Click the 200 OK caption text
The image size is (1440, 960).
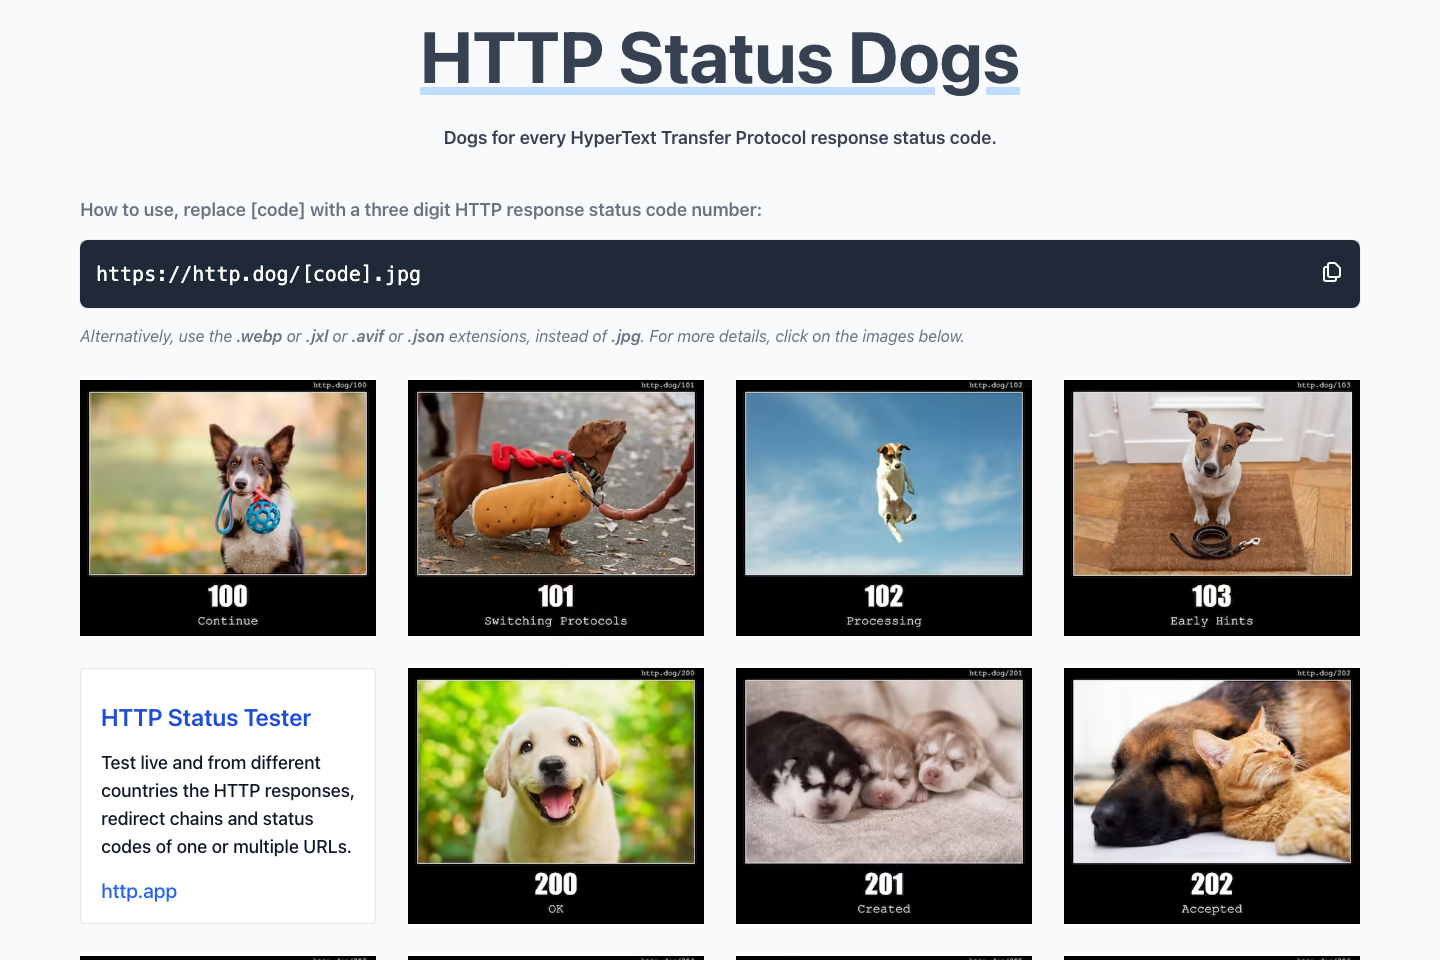click(x=556, y=909)
